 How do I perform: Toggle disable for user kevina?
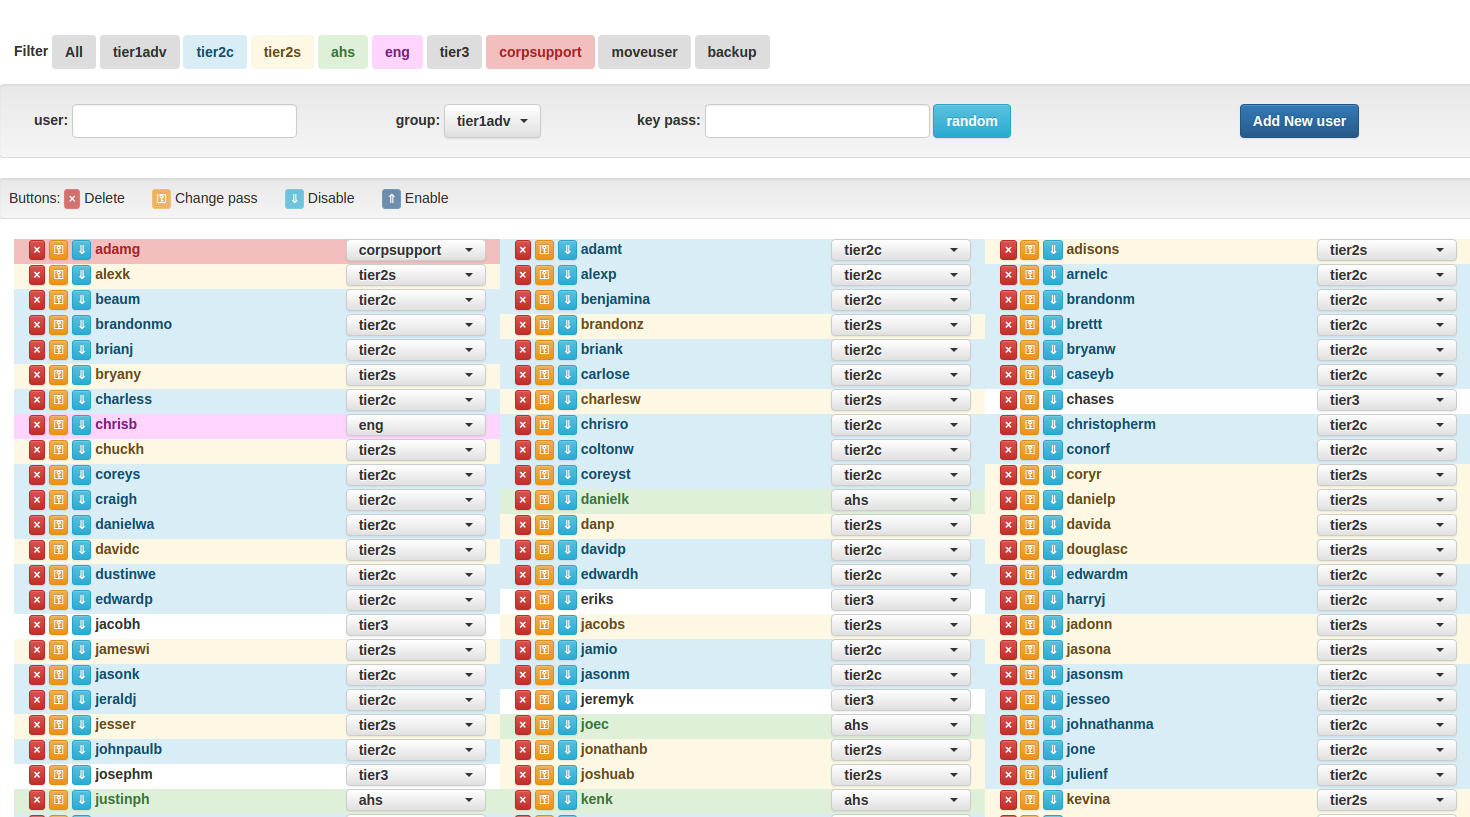click(x=1053, y=800)
